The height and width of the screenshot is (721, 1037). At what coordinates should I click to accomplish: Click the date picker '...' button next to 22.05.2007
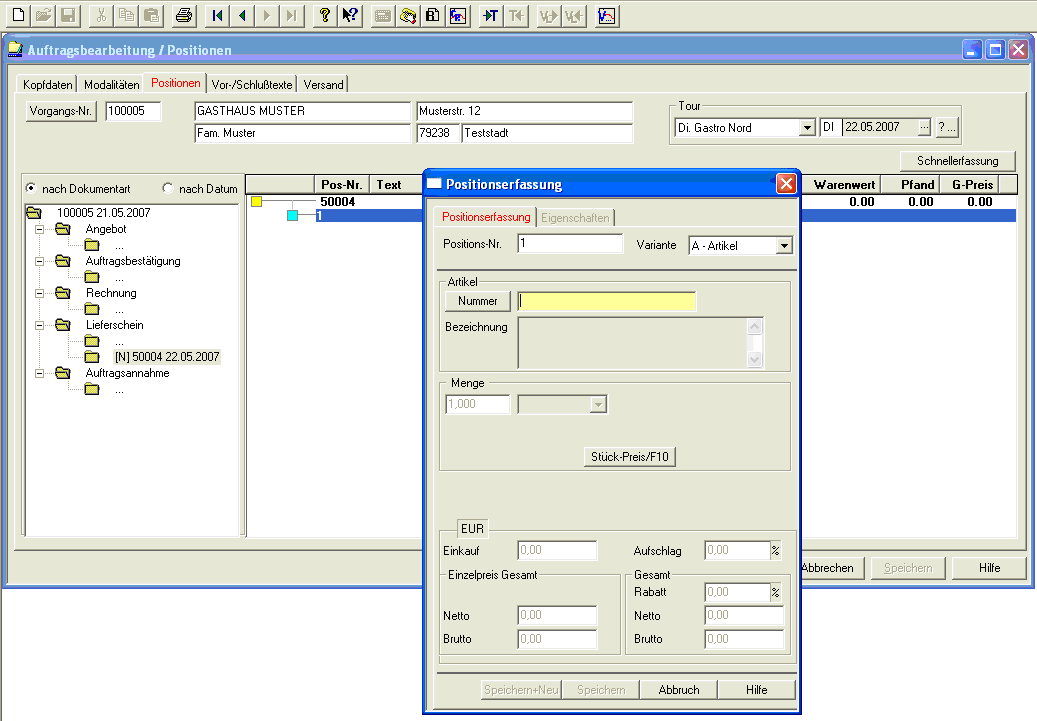pyautogui.click(x=925, y=127)
